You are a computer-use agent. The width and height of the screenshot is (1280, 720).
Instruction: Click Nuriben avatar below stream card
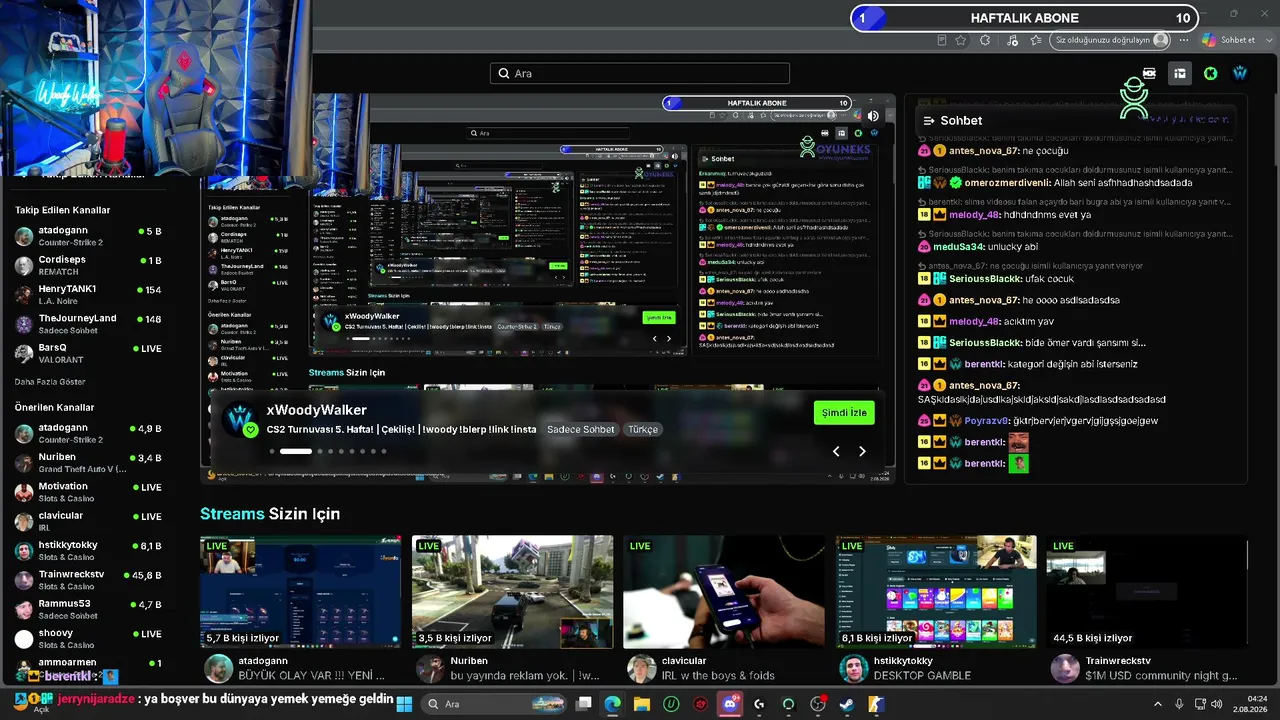click(x=430, y=668)
